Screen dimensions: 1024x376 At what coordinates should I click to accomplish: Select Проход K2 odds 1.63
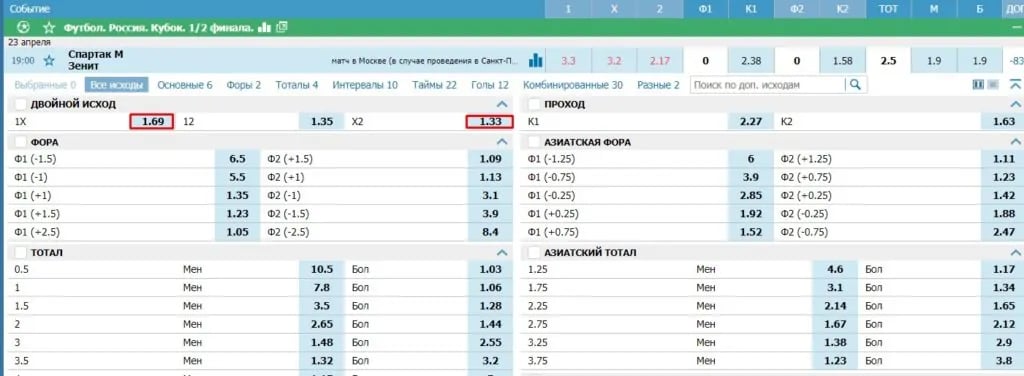click(x=1003, y=121)
